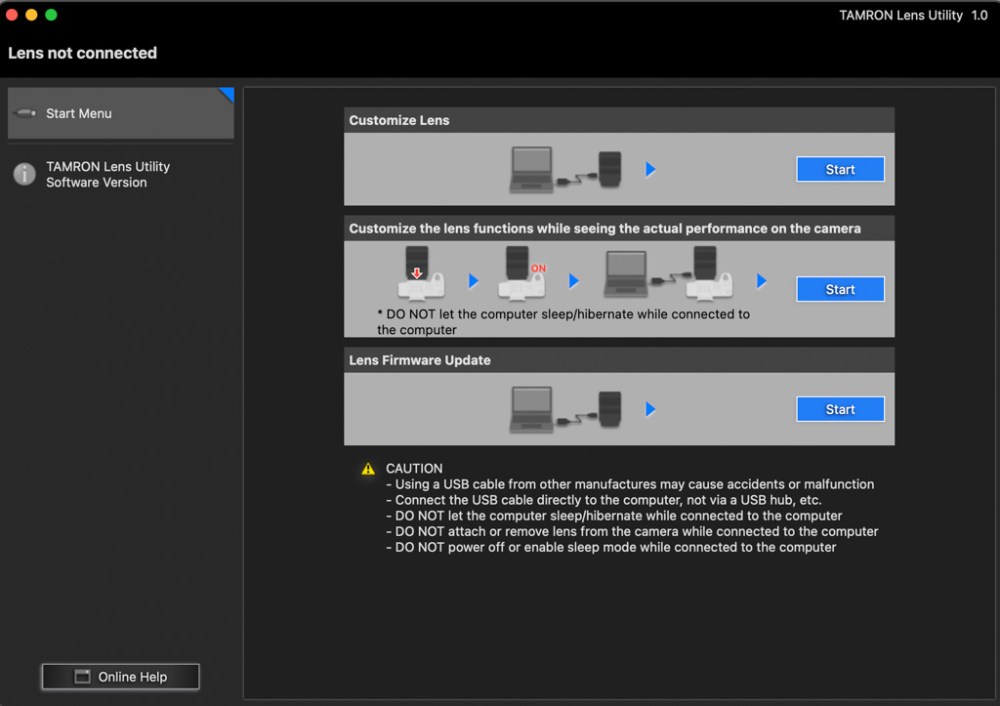The height and width of the screenshot is (706, 1000).
Task: Click the mount-lens-on-camera icon with red arrow
Action: pyautogui.click(x=420, y=273)
